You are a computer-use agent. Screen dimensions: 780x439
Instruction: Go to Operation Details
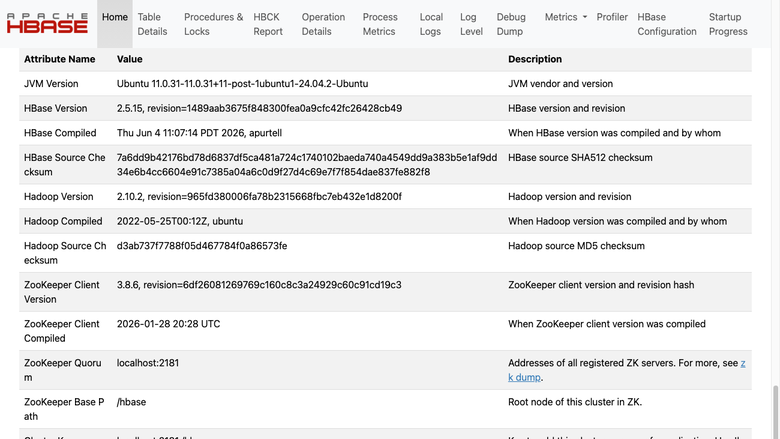point(323,24)
